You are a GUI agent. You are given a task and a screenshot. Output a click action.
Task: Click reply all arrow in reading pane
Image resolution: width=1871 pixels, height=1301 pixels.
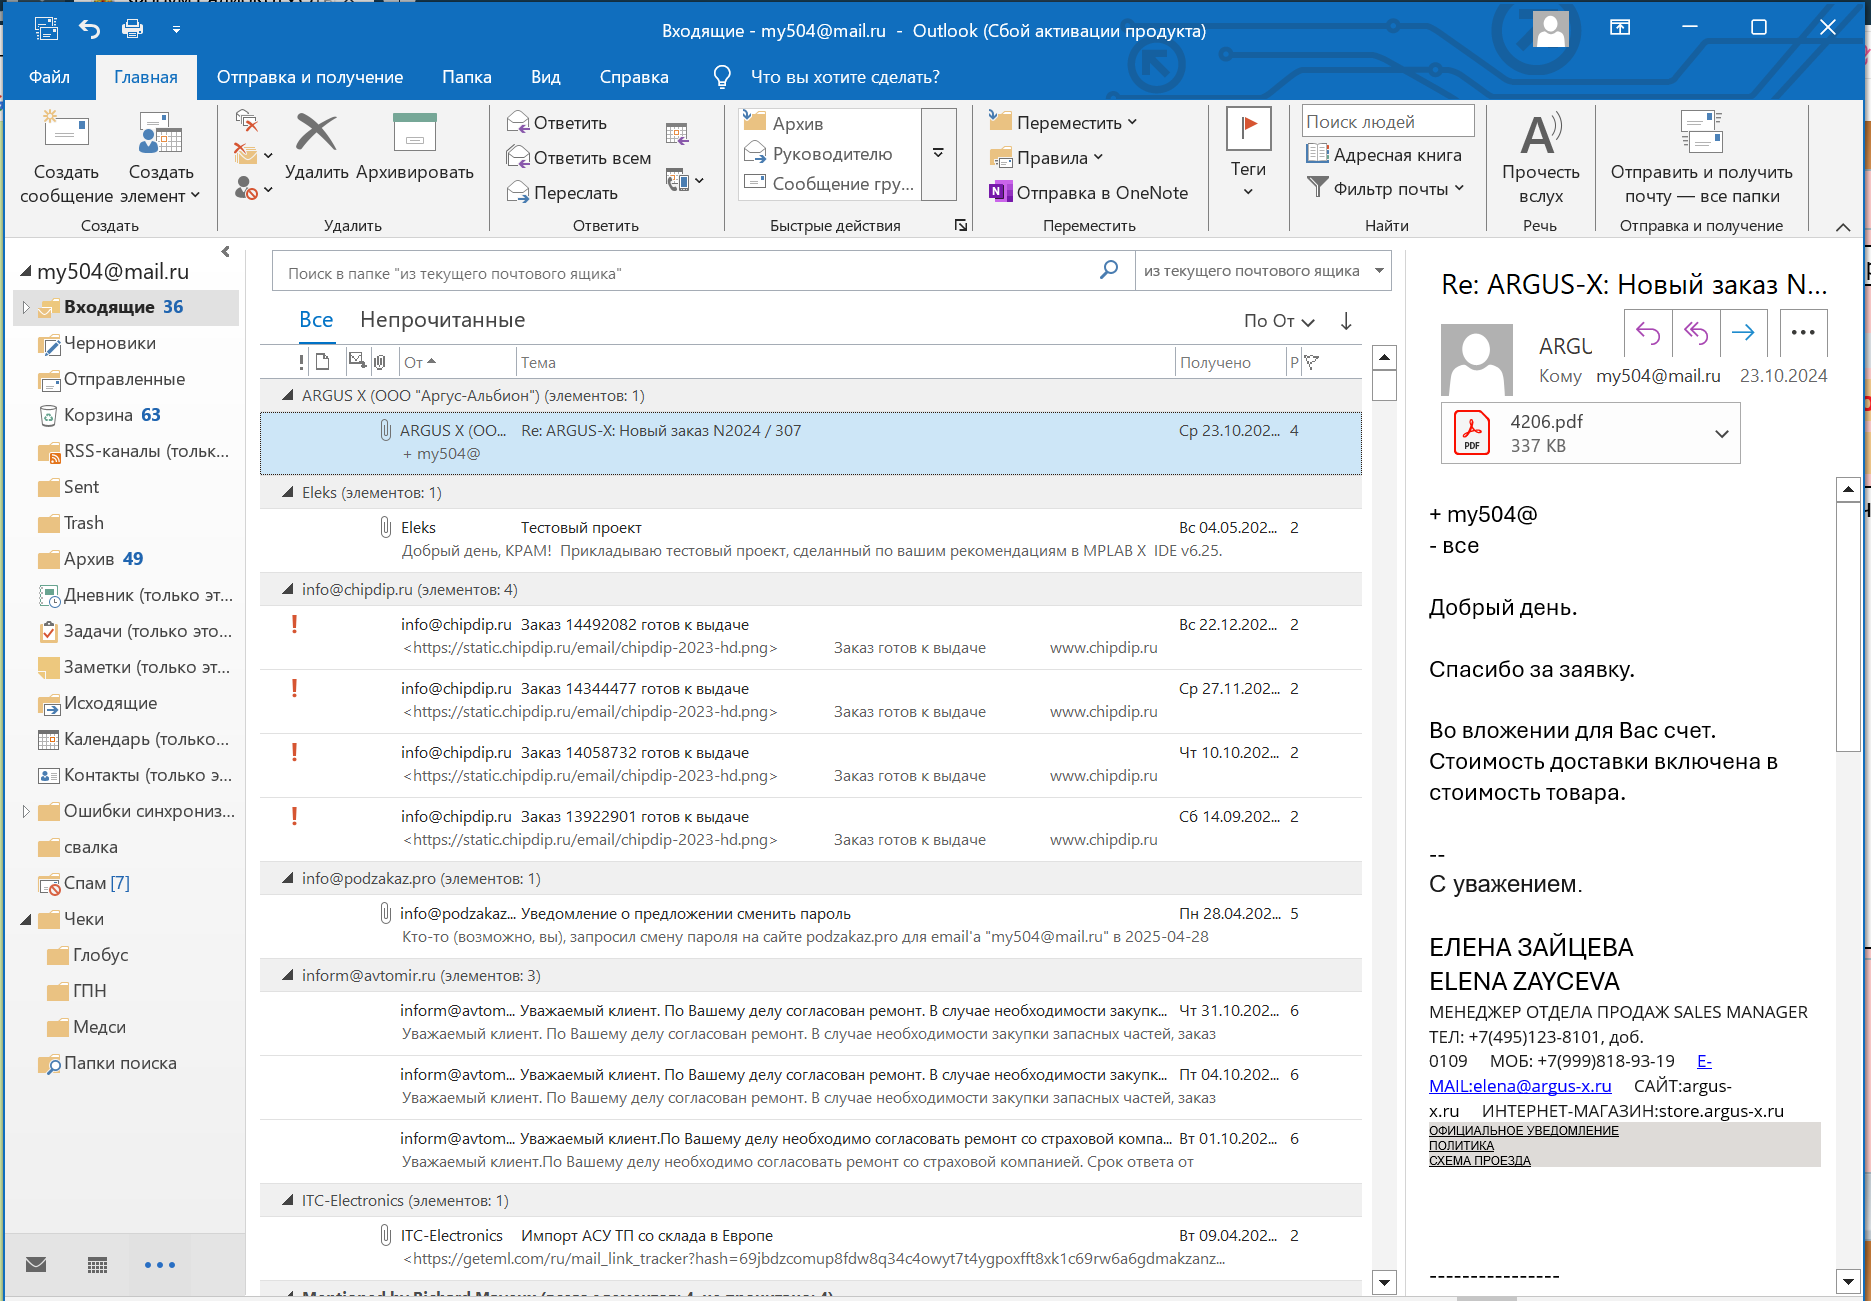[1696, 333]
